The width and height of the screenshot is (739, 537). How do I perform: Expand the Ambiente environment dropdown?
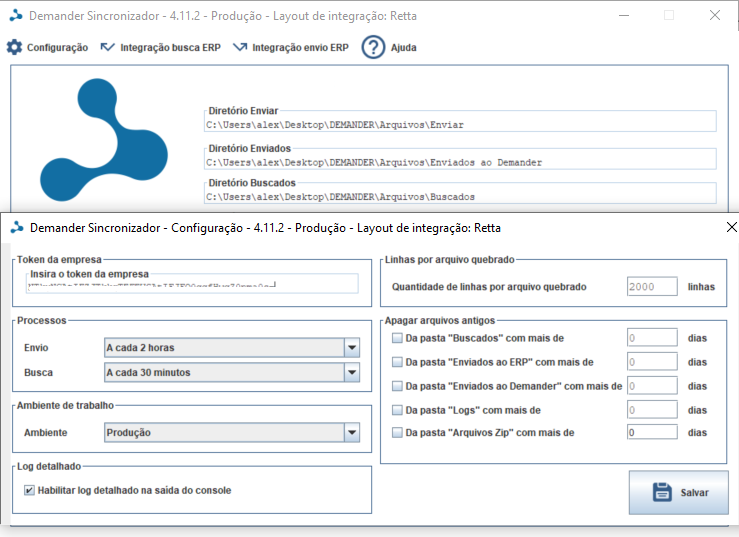(351, 432)
